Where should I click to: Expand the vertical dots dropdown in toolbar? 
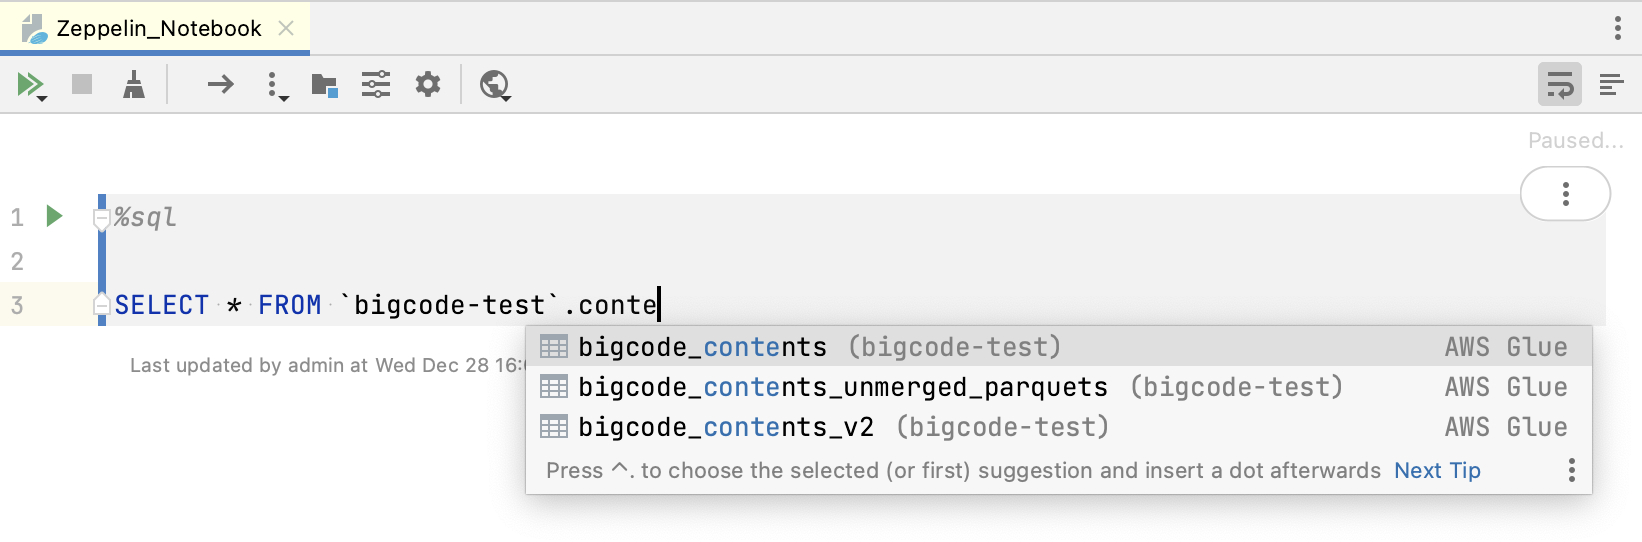(x=277, y=86)
